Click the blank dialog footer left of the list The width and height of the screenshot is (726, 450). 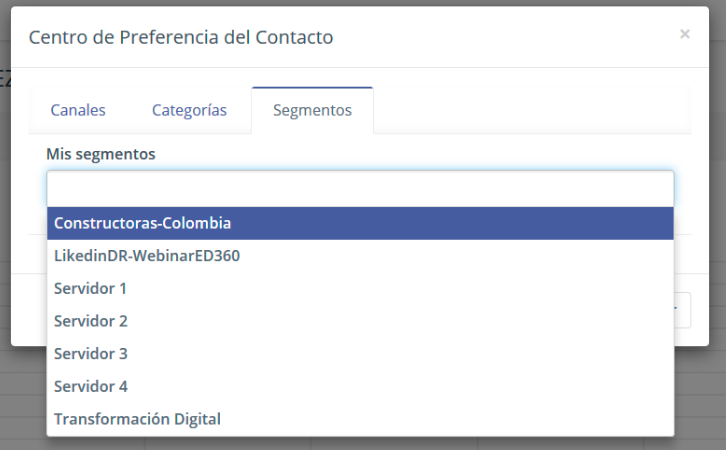point(29,308)
